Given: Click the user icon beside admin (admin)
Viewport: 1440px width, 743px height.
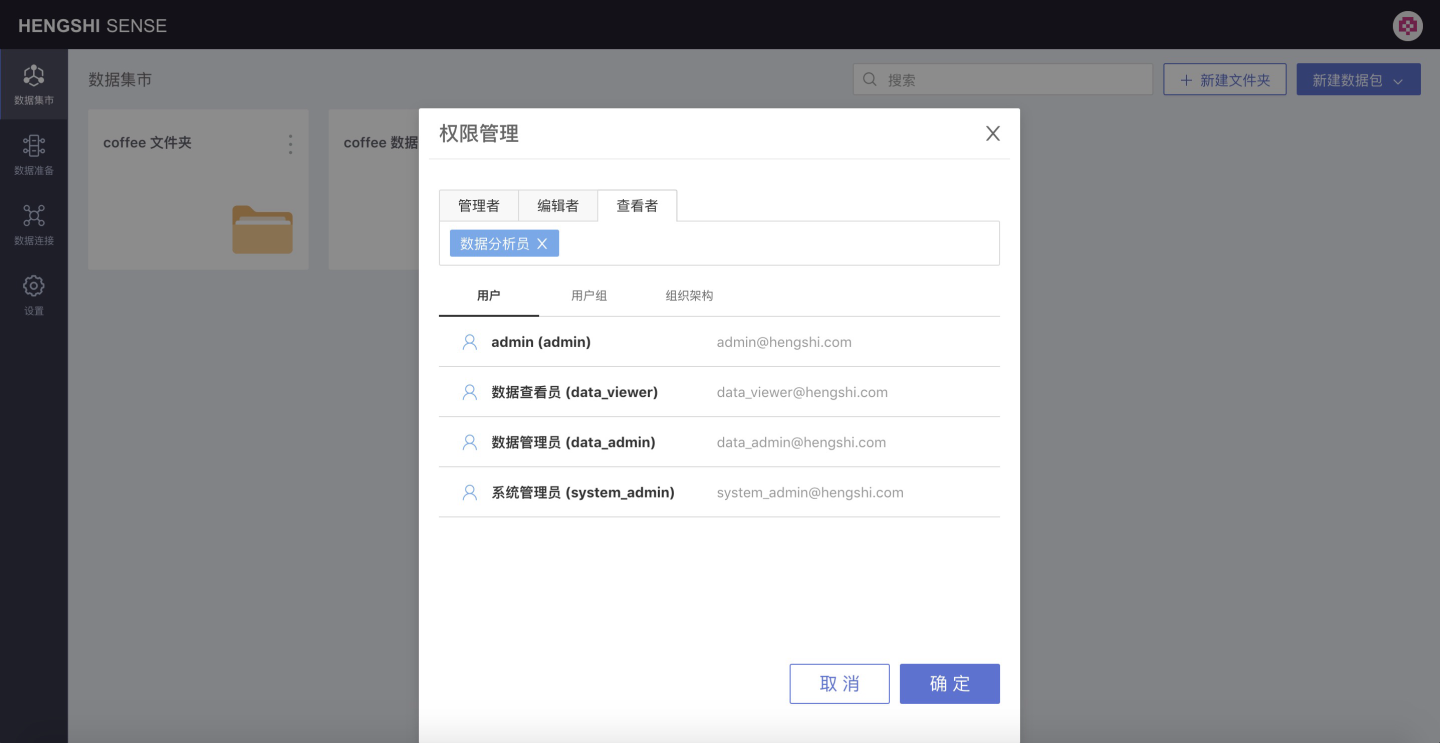Looking at the screenshot, I should [469, 342].
